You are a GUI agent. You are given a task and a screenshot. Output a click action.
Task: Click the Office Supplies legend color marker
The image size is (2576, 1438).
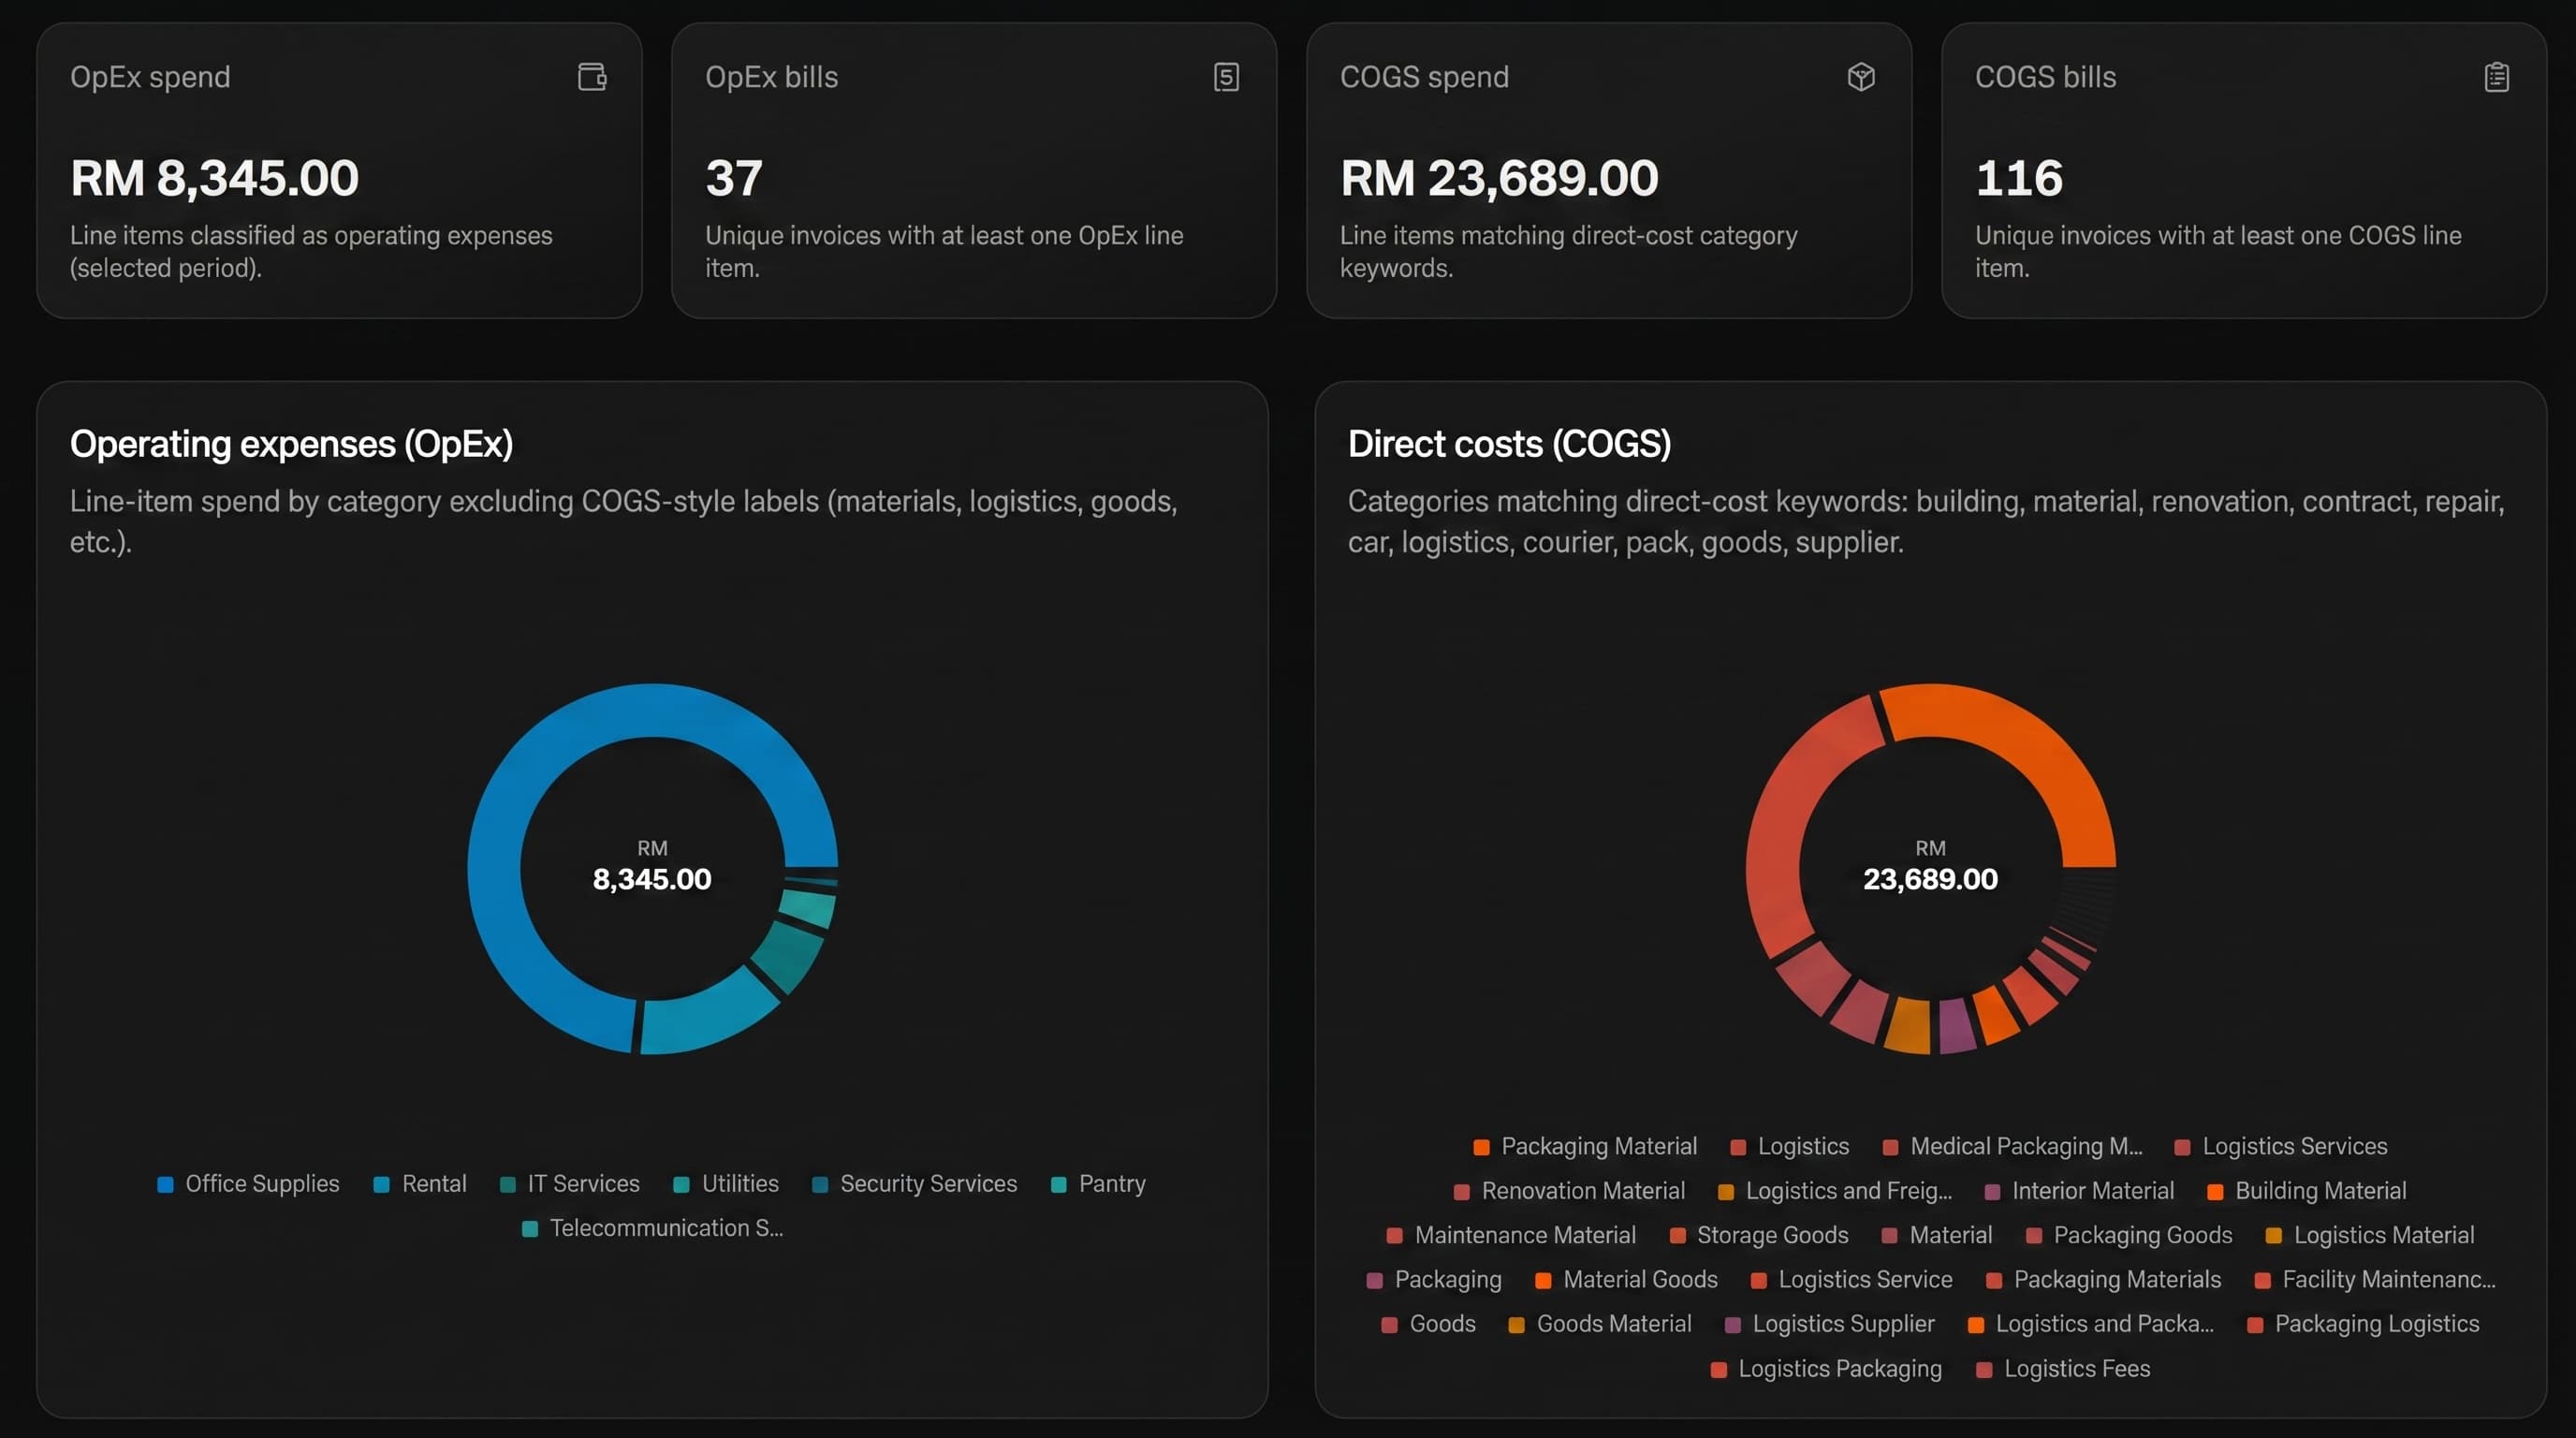pos(165,1184)
